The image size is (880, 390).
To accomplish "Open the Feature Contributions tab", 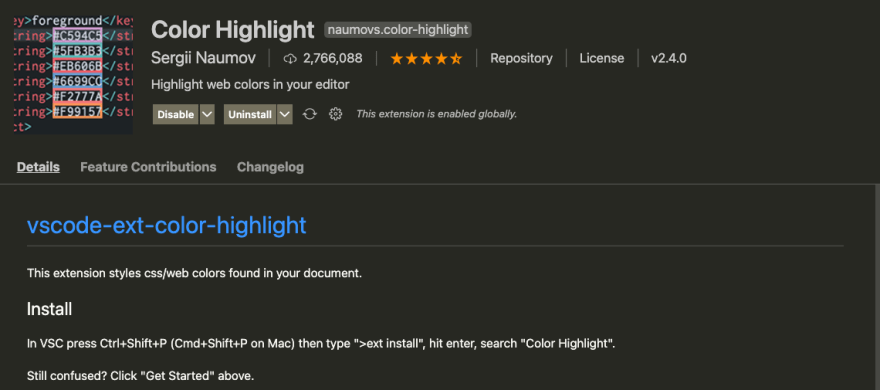I will point(148,167).
